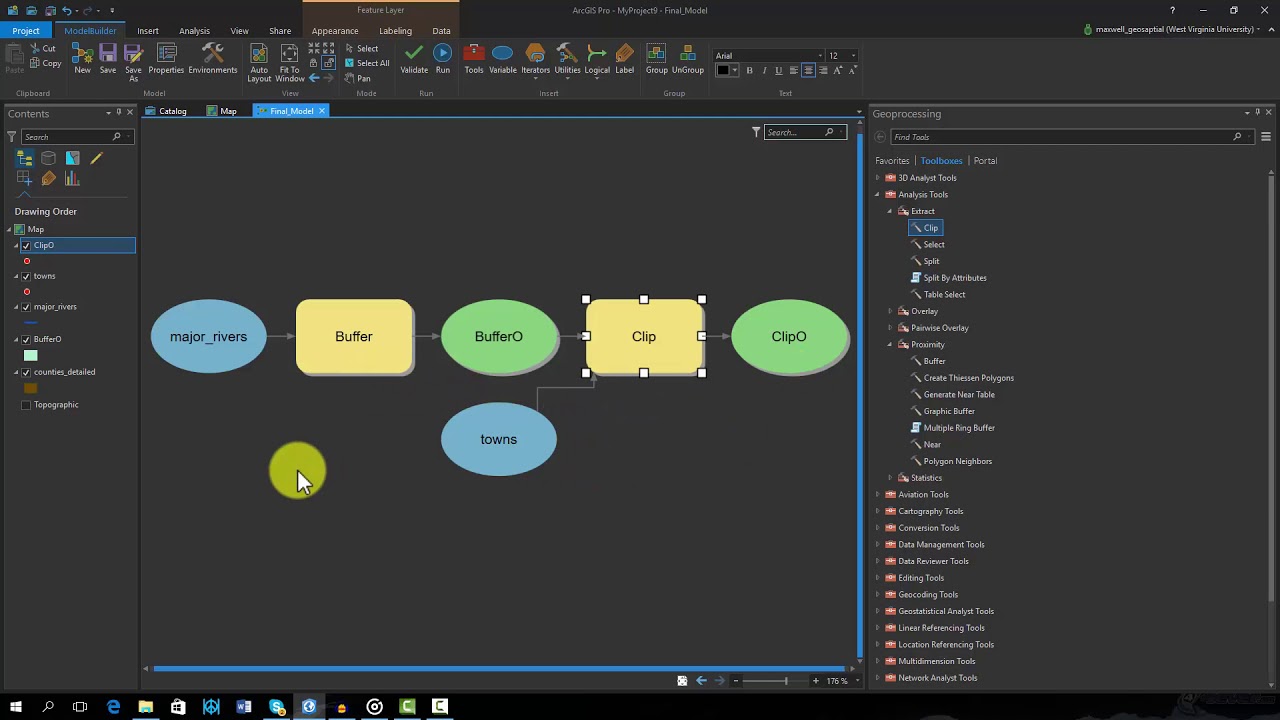
Task: Expand the Overlay toolset
Action: click(x=890, y=311)
